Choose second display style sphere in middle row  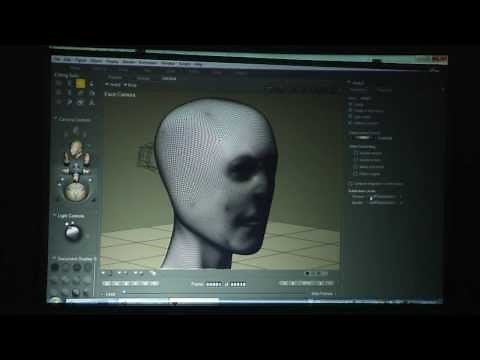(66, 280)
